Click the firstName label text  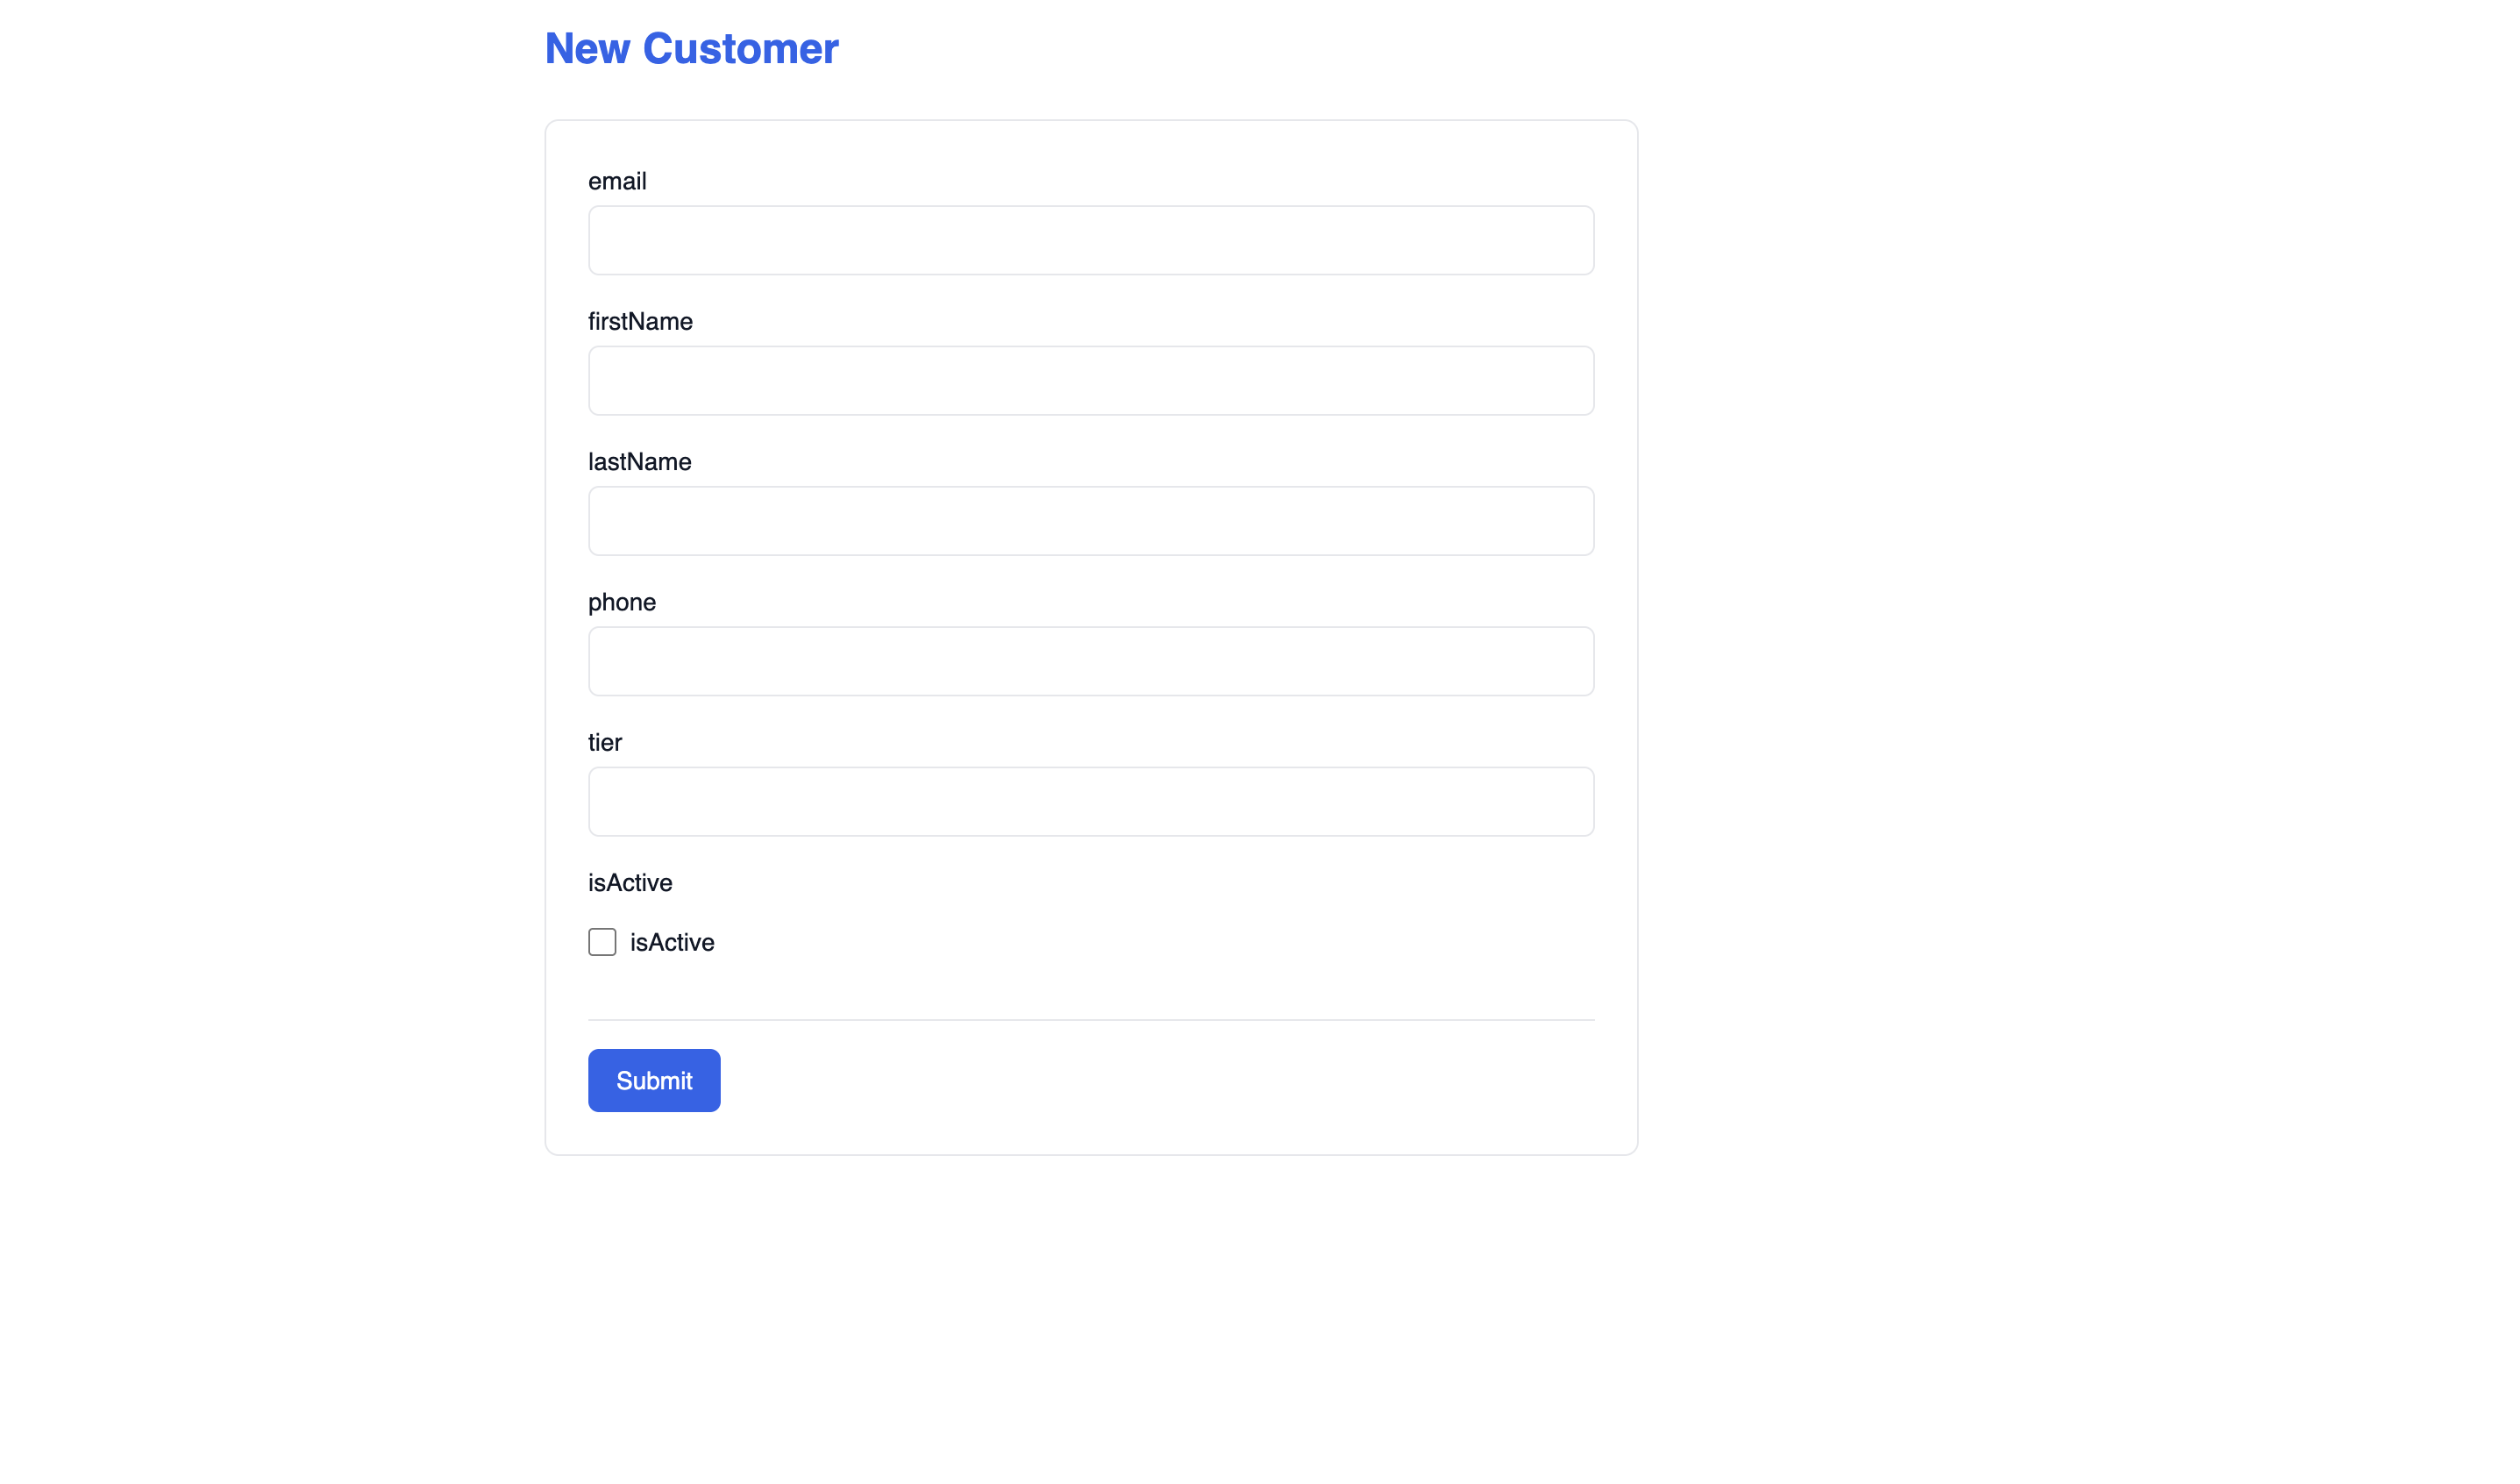tap(639, 321)
